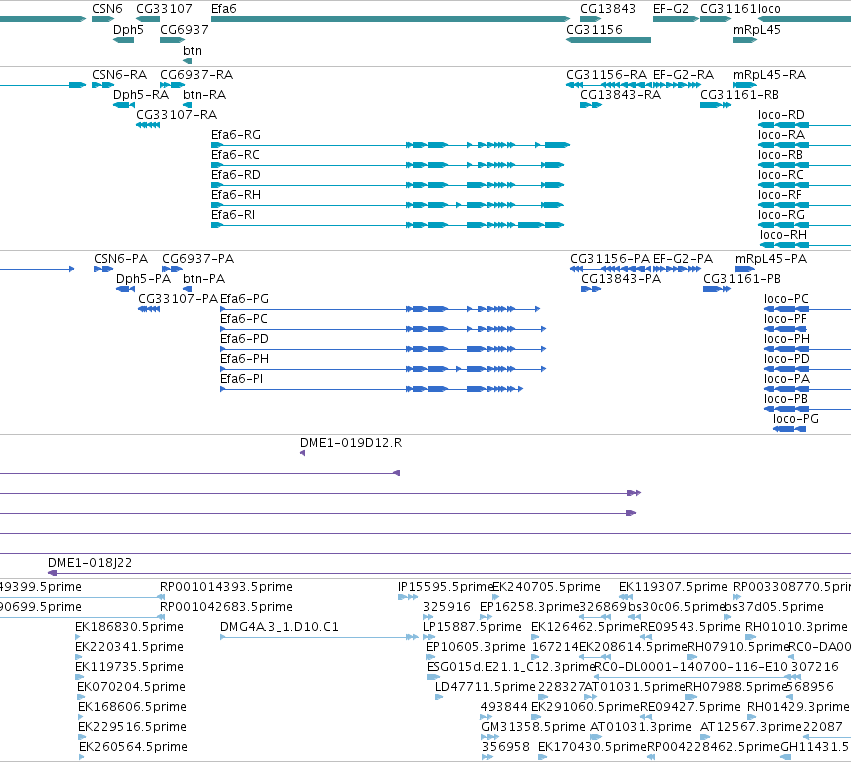Select transcript loco-RH
This screenshot has height=762, width=851.
tap(805, 245)
